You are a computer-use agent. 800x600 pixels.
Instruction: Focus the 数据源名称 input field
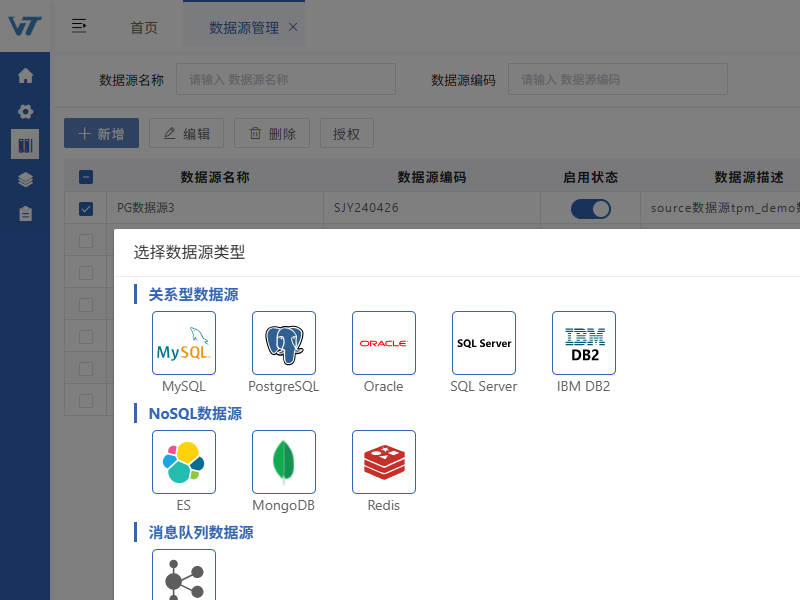click(x=286, y=79)
